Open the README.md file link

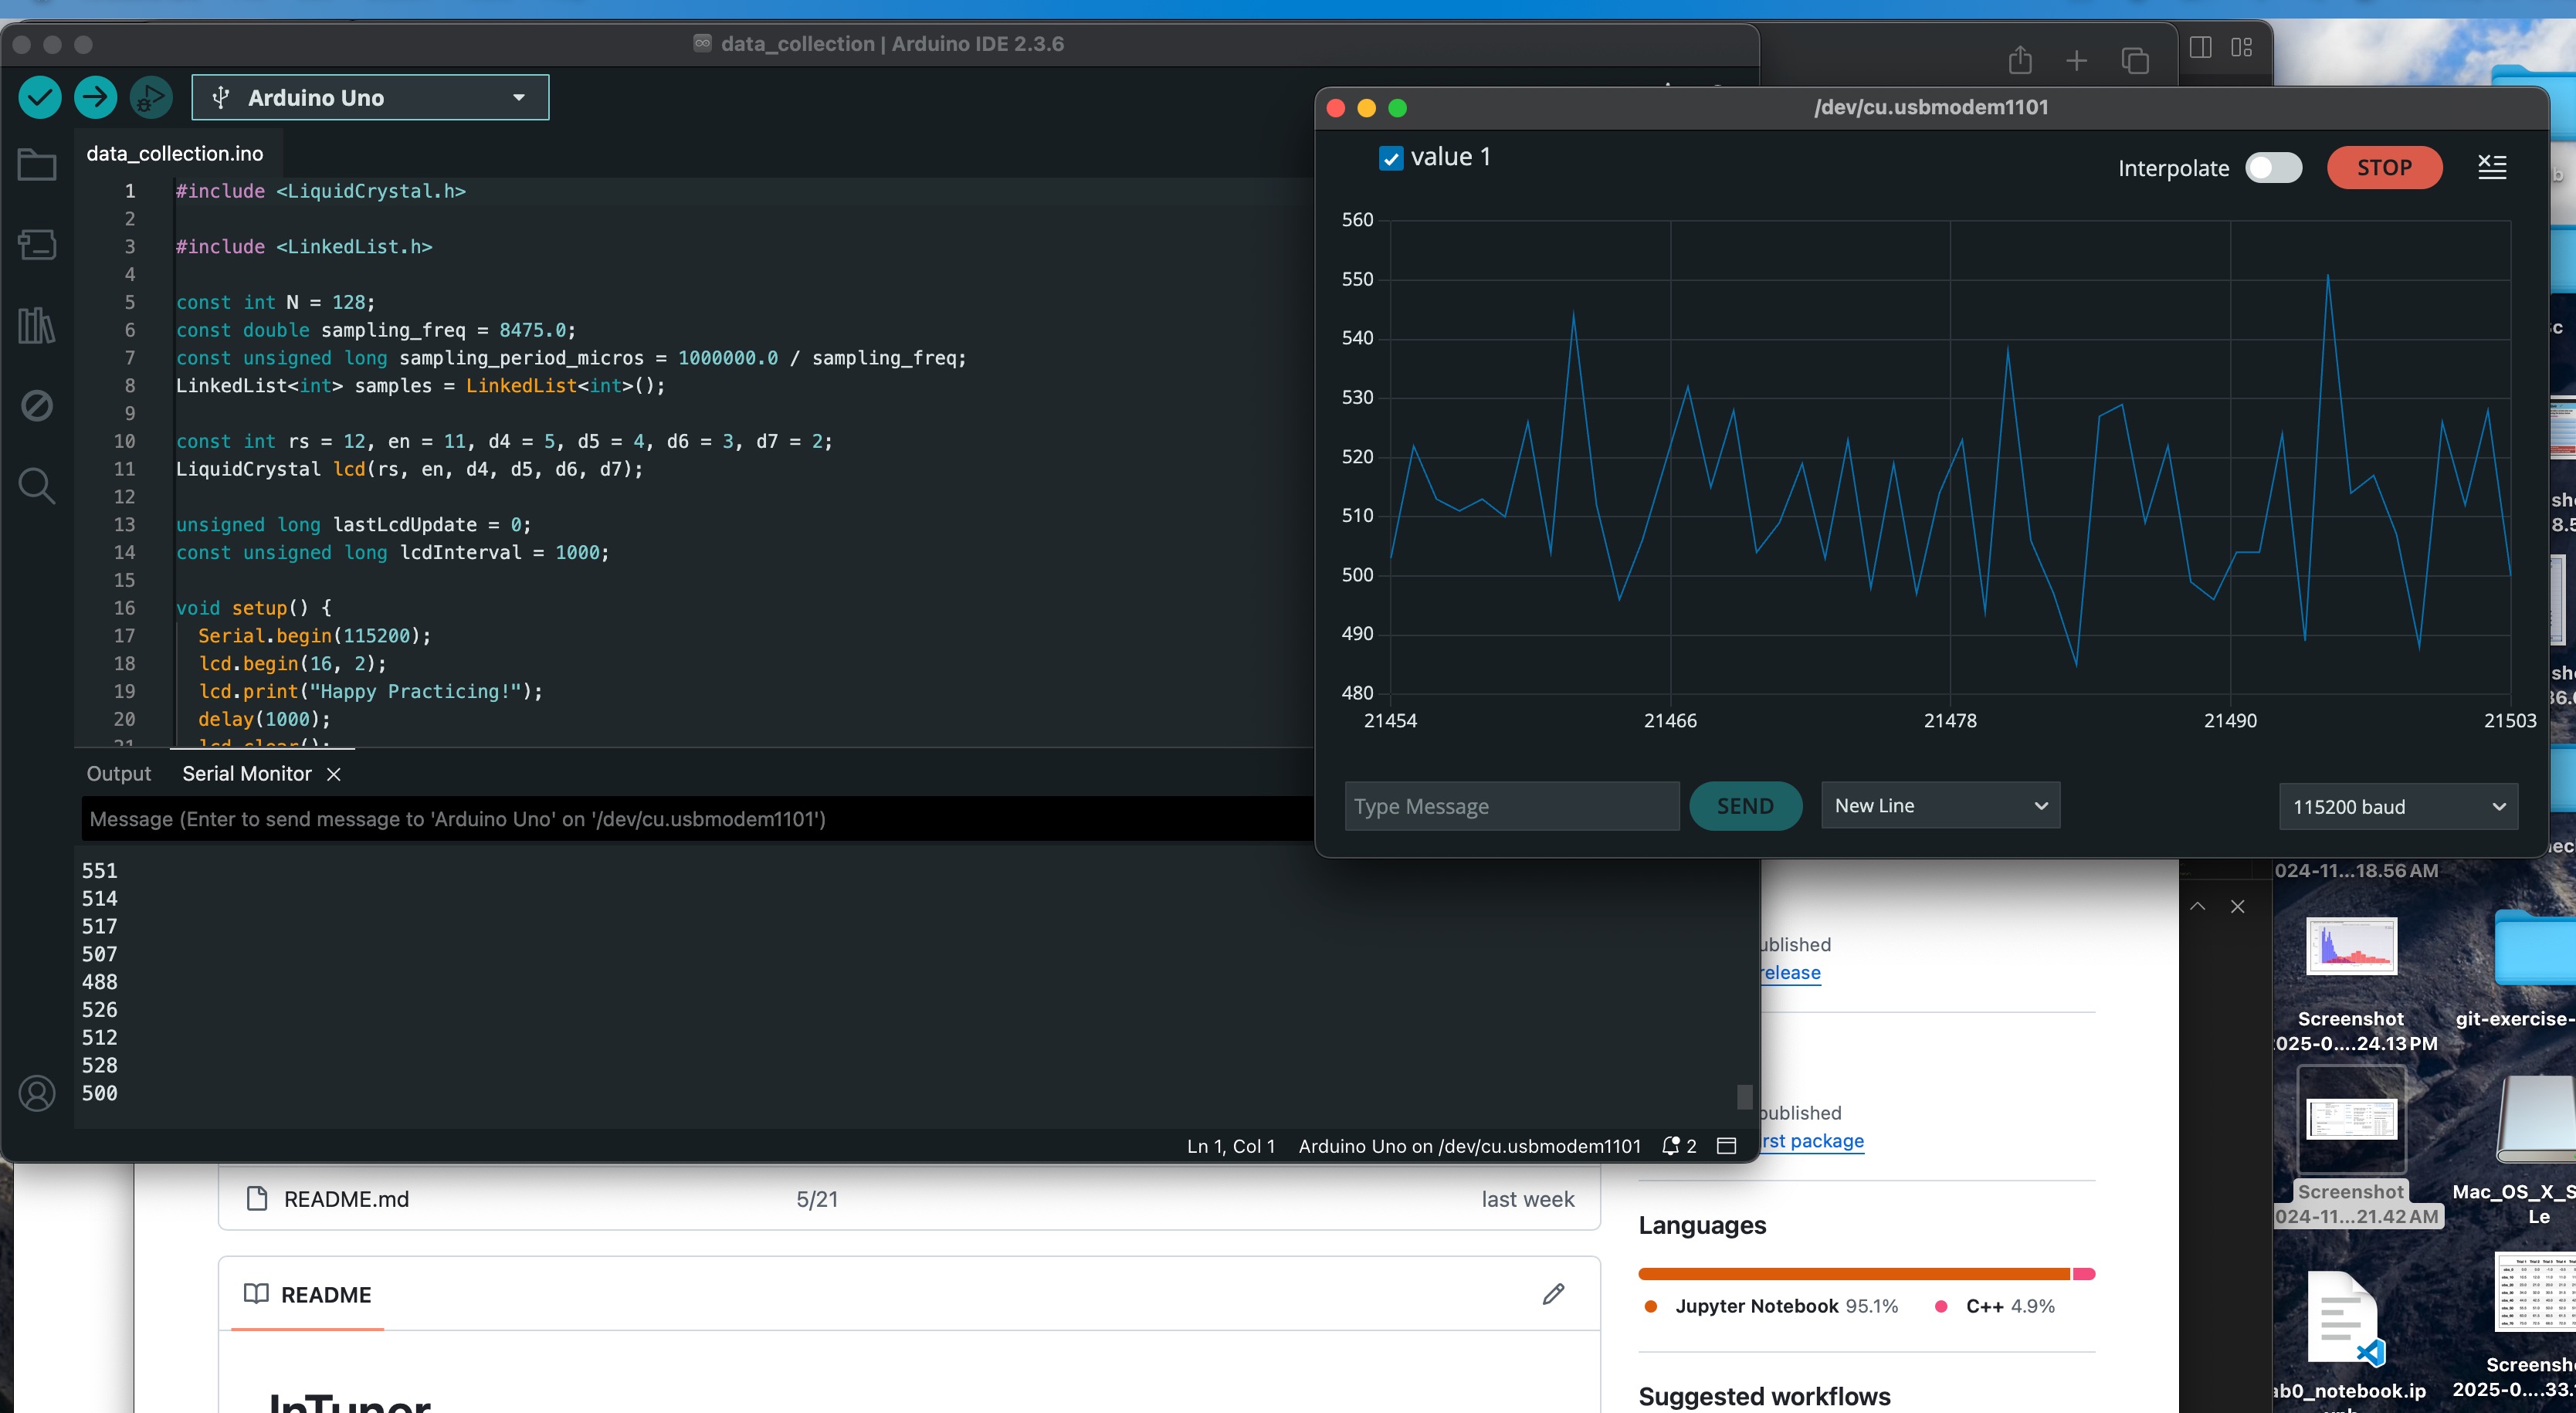pyautogui.click(x=346, y=1198)
